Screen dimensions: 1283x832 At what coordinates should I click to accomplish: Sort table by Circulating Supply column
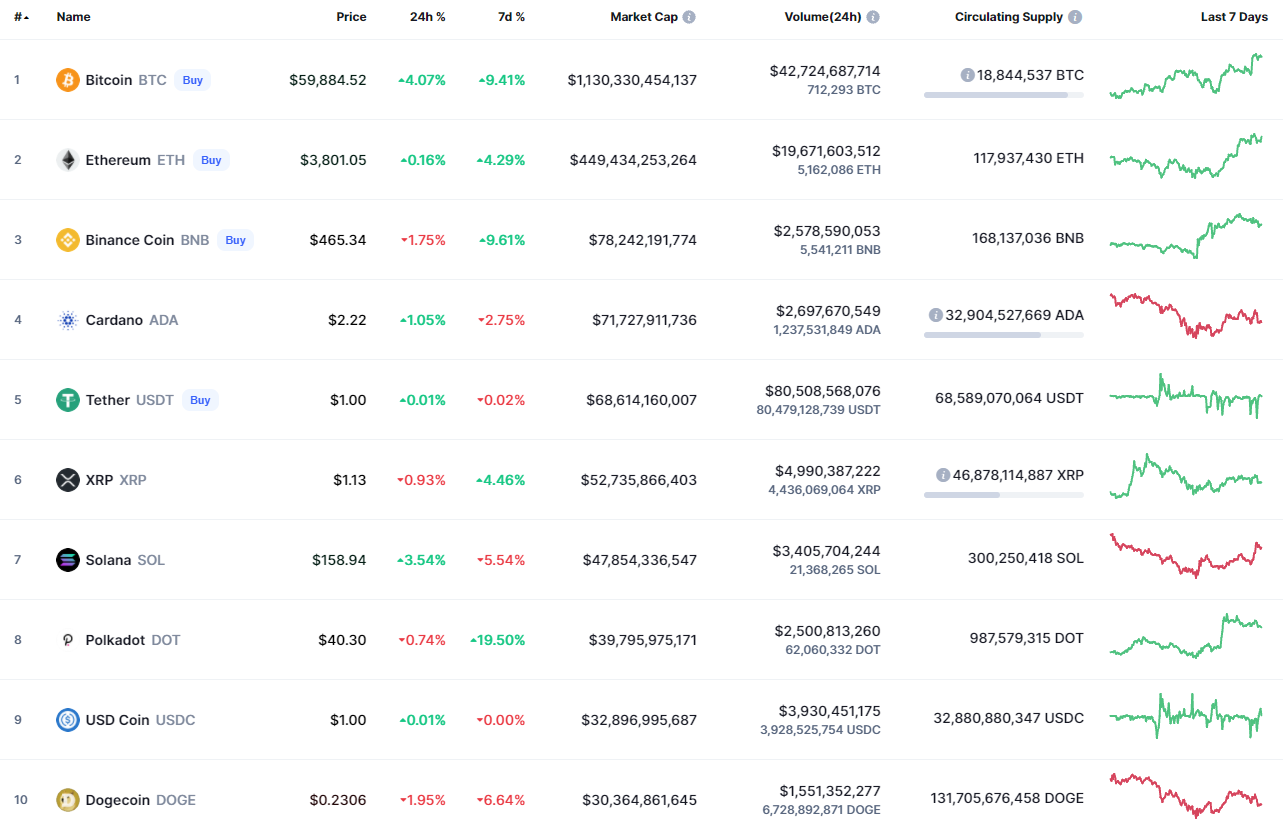[x=1009, y=17]
